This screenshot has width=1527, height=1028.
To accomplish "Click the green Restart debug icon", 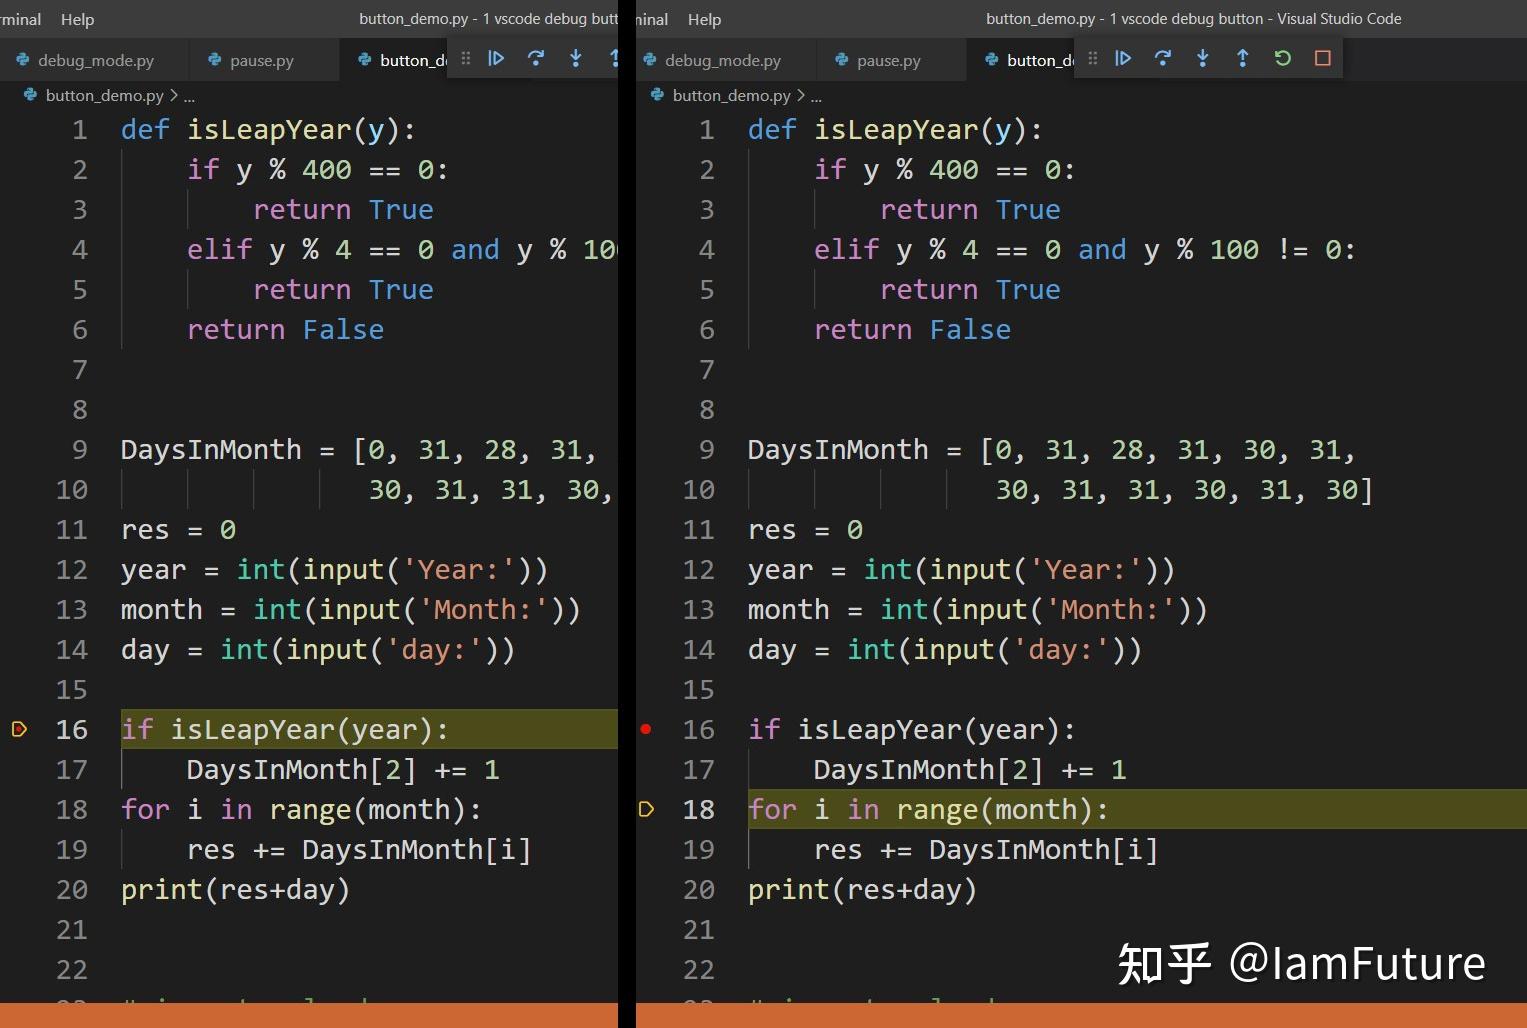I will (1283, 58).
